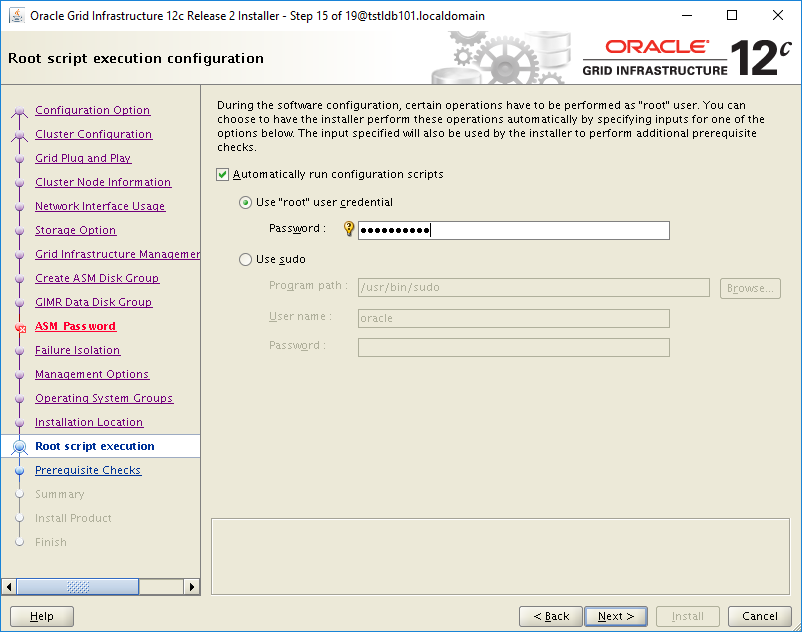Click the Summary step label
Viewport: 802px width, 632px height.
click(x=60, y=495)
